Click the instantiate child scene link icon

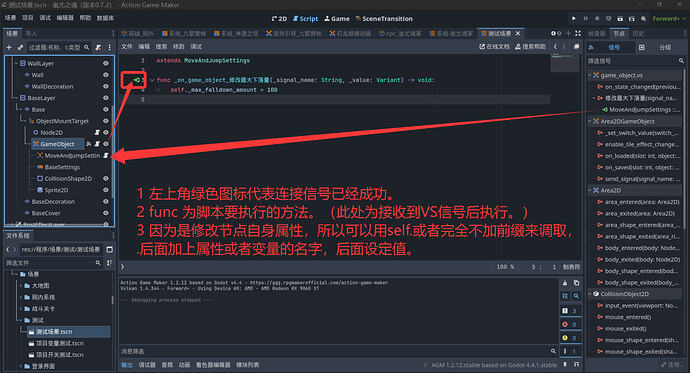20,47
